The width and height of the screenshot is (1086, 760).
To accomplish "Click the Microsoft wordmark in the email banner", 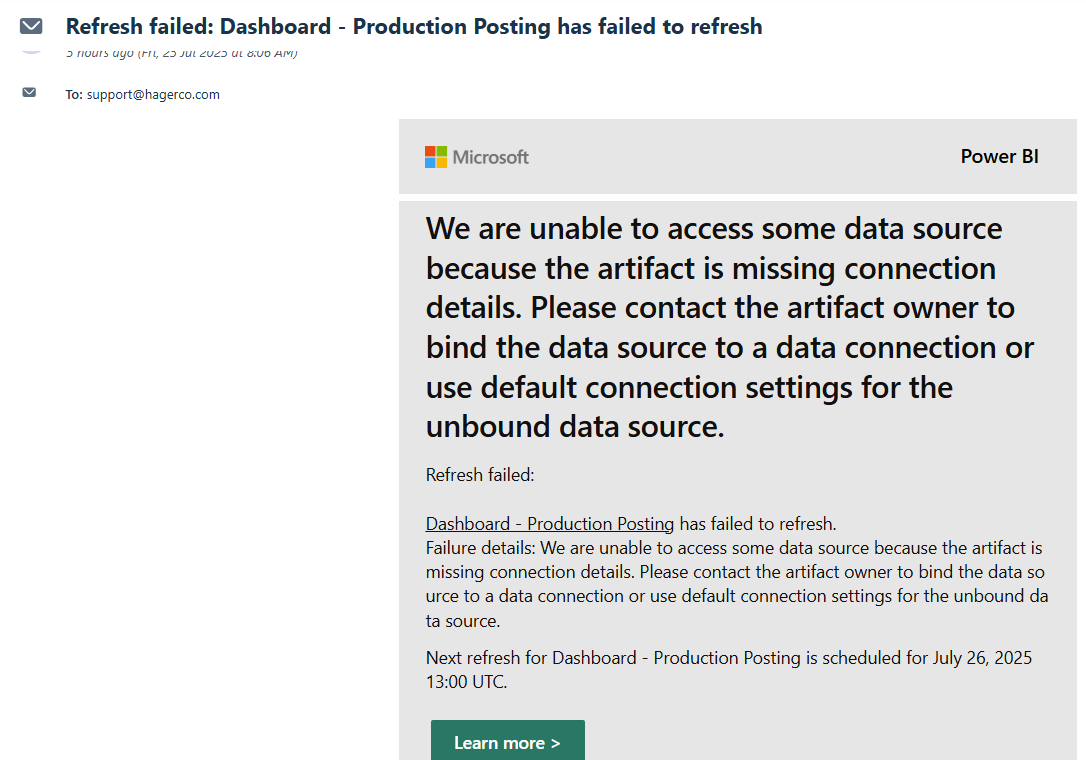I will [x=490, y=157].
